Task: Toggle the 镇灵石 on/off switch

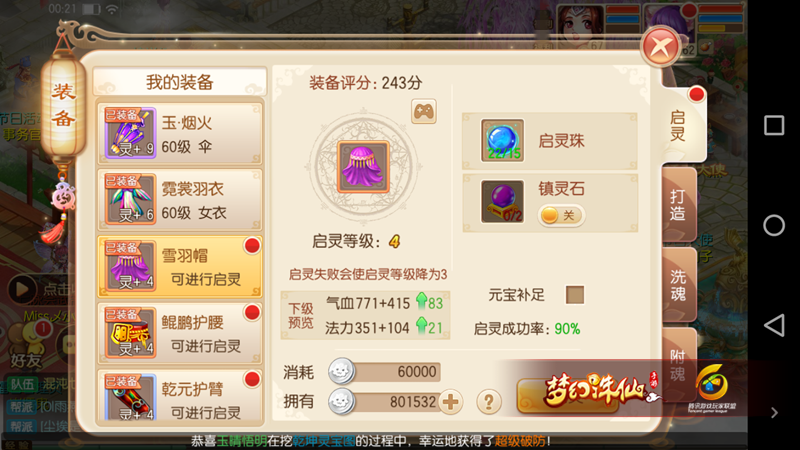Action: [561, 215]
